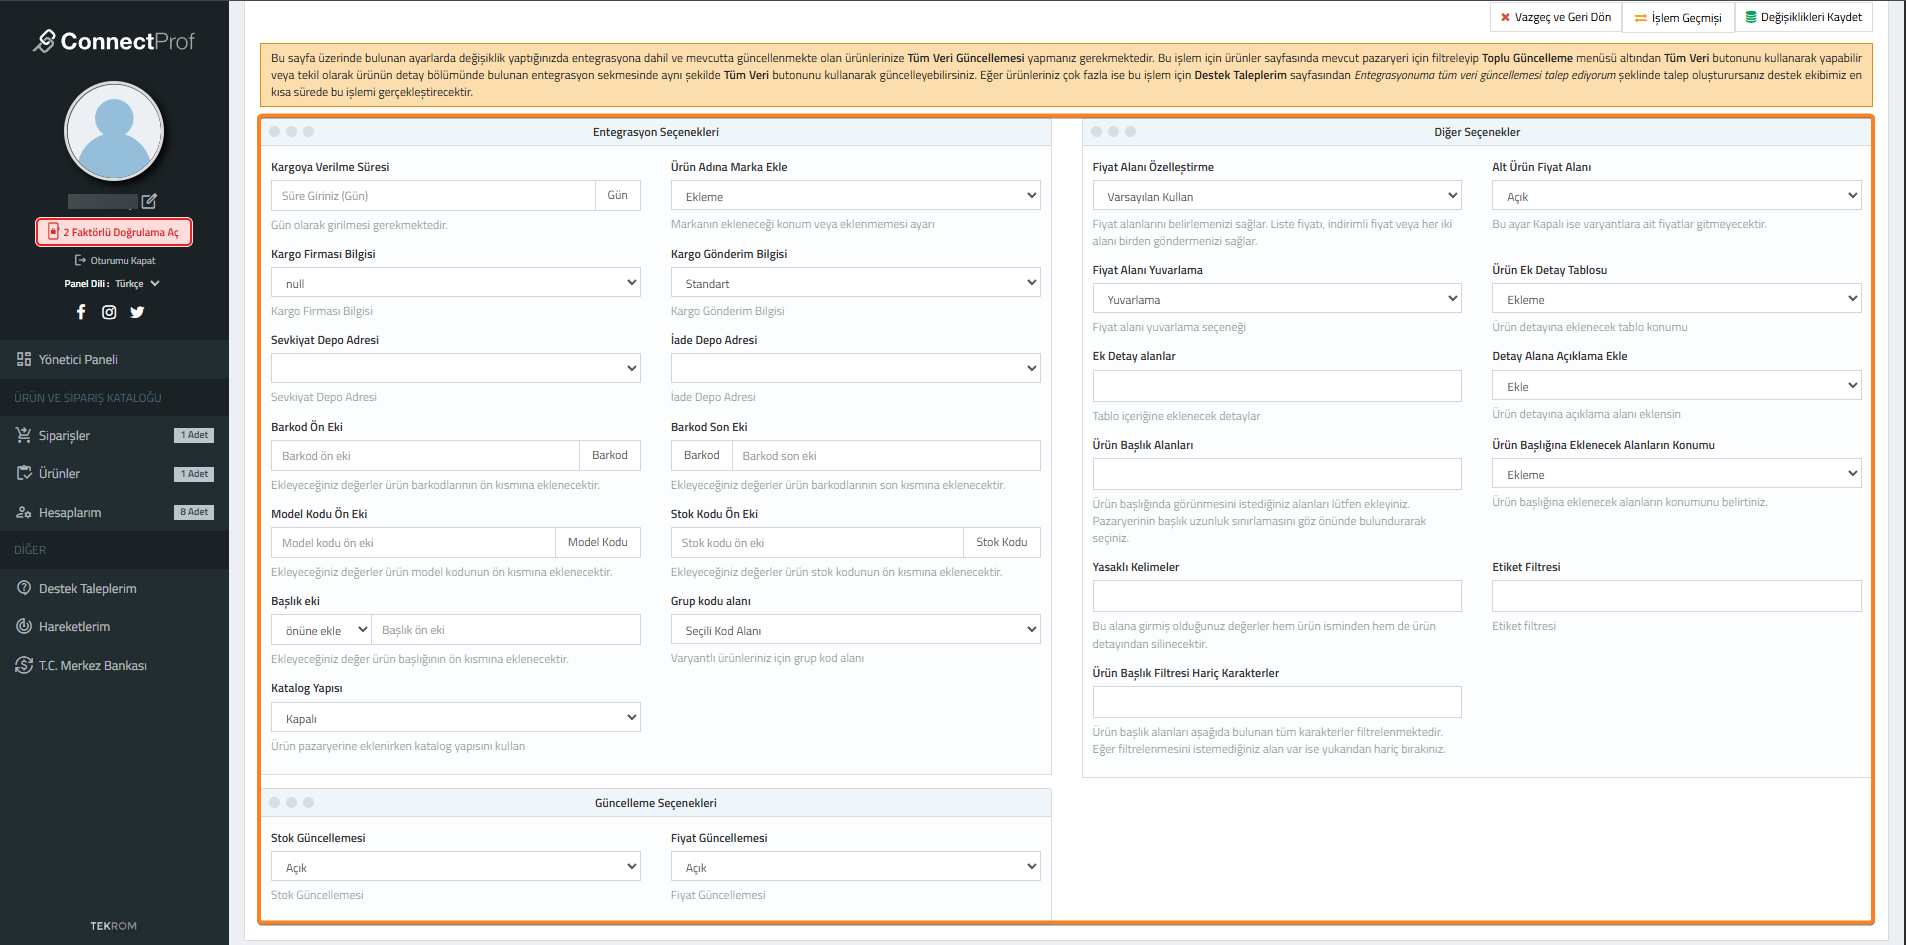
Task: Click the Siparişler cart icon
Action: (24, 435)
